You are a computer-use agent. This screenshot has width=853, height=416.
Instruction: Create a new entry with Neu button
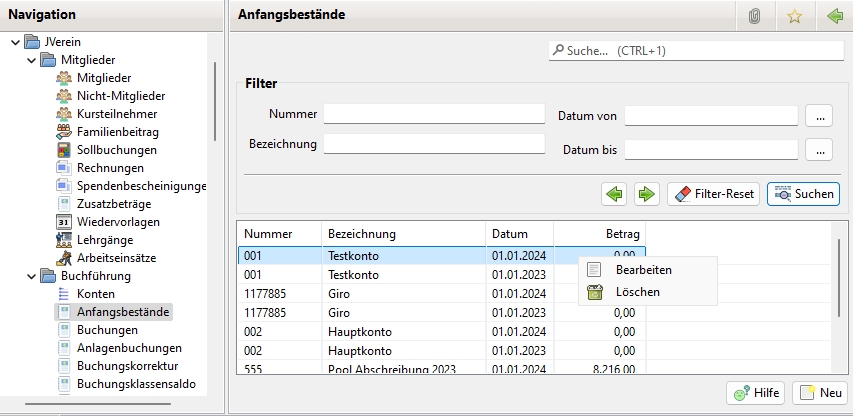point(819,393)
